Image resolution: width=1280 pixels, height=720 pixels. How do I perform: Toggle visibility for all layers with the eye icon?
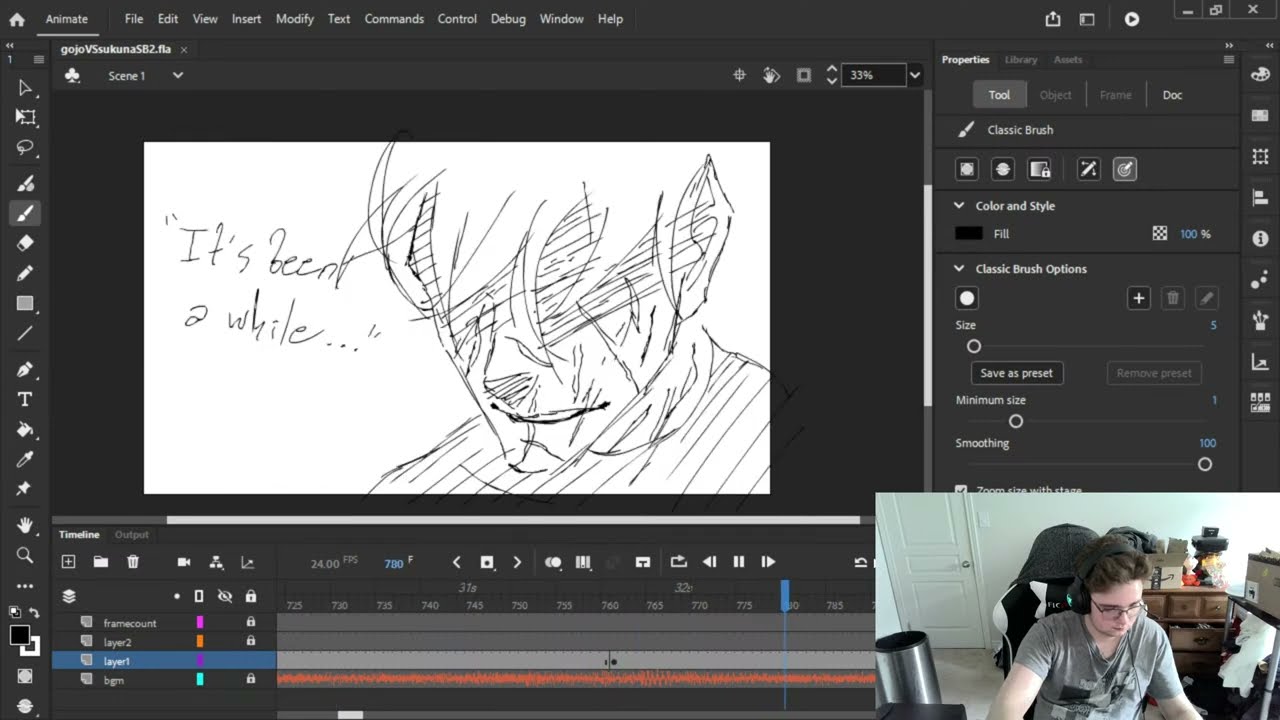(x=225, y=596)
